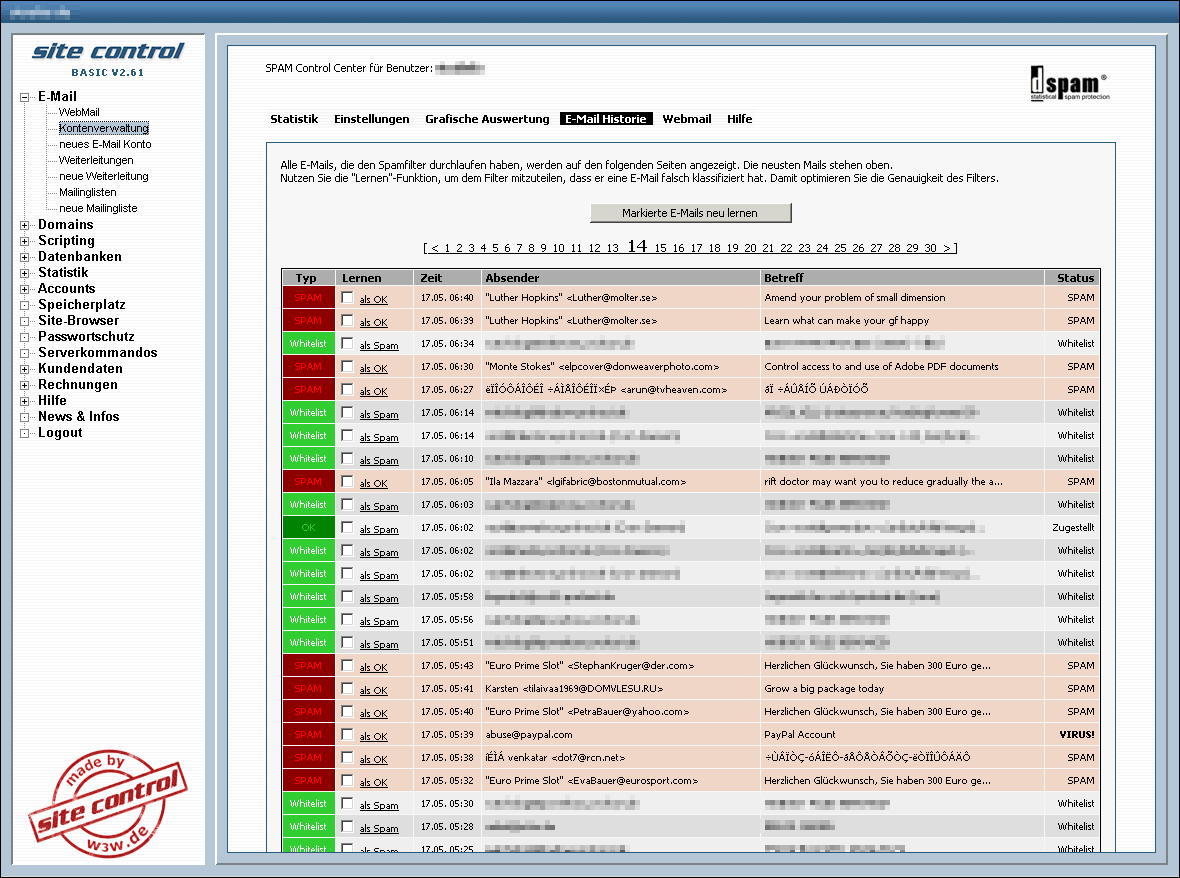Image resolution: width=1180 pixels, height=878 pixels.
Task: Expand the Domains tree node
Action: coord(24,225)
